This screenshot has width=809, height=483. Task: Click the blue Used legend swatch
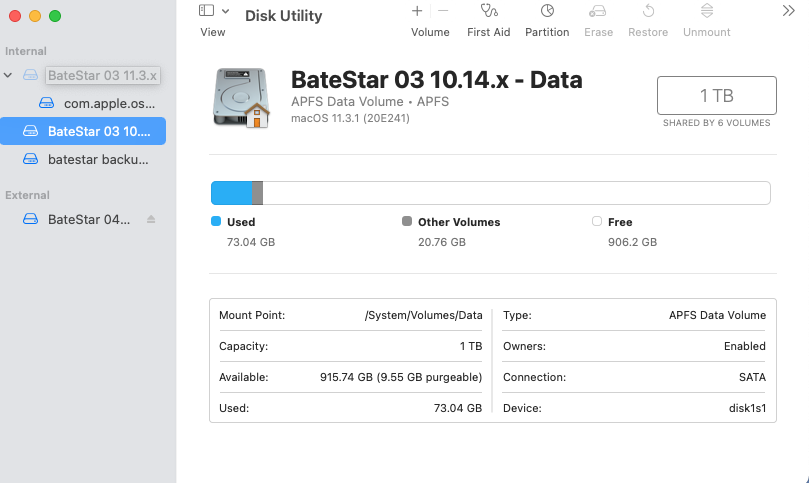(x=216, y=221)
